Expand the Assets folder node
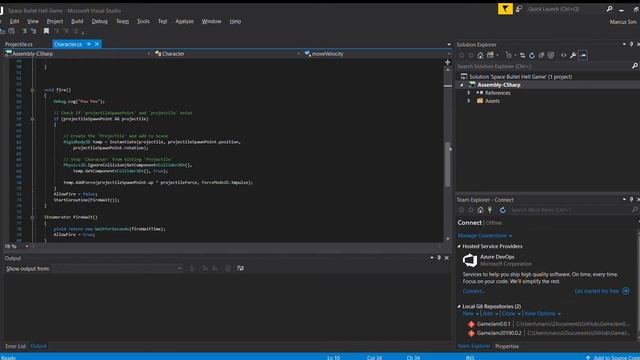Viewport: 640px width, 360px height. click(x=469, y=101)
